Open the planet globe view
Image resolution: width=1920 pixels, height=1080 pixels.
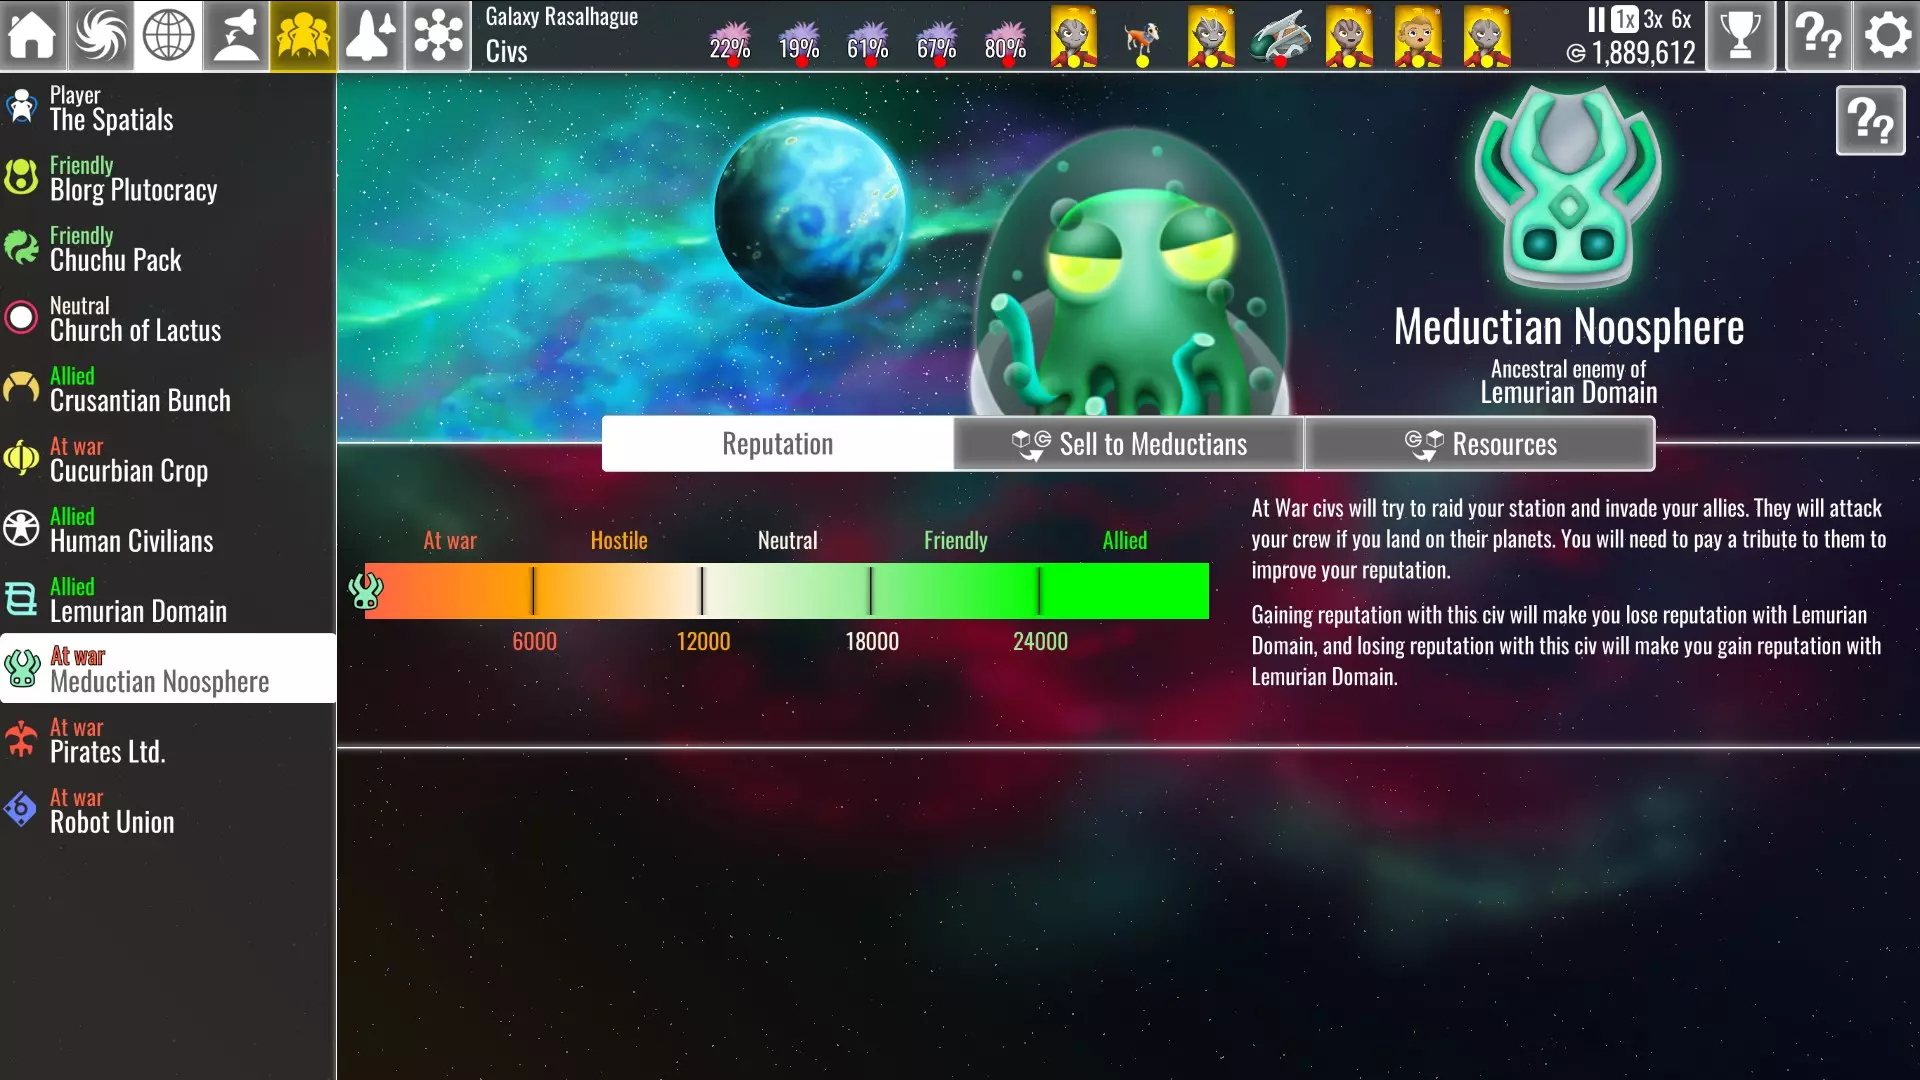point(168,35)
